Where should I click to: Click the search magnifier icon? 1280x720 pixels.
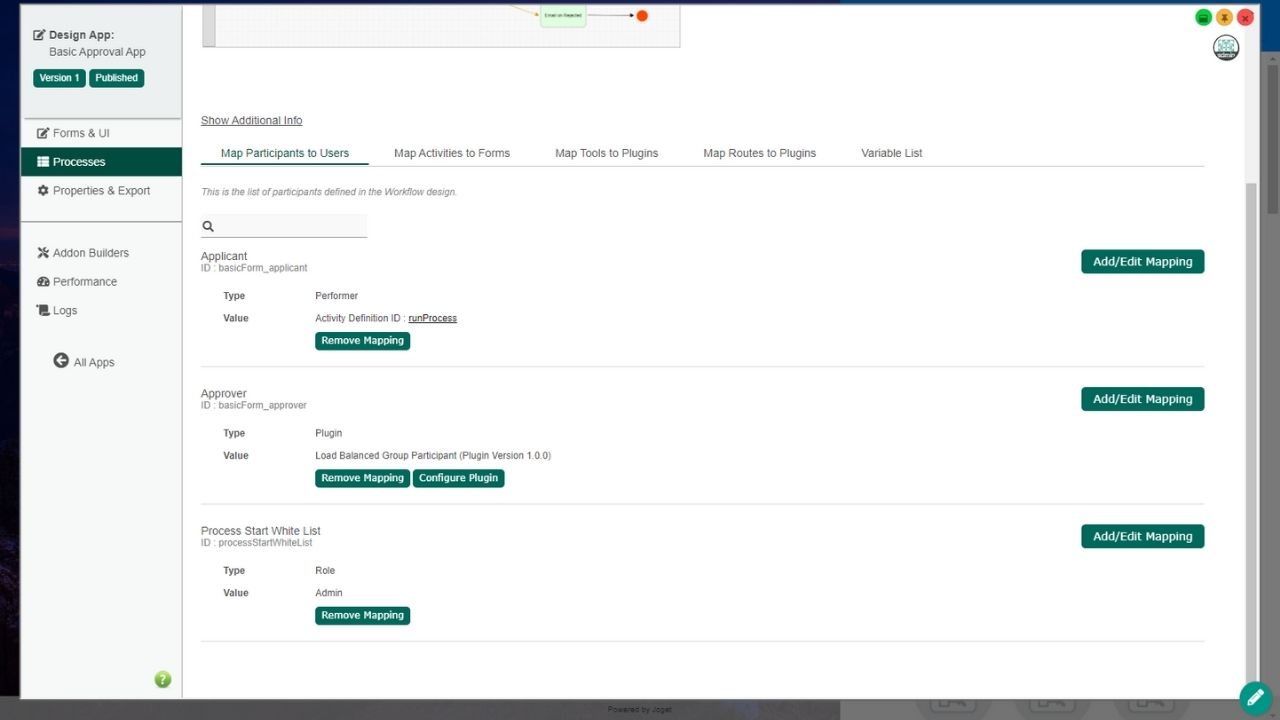[x=209, y=227]
